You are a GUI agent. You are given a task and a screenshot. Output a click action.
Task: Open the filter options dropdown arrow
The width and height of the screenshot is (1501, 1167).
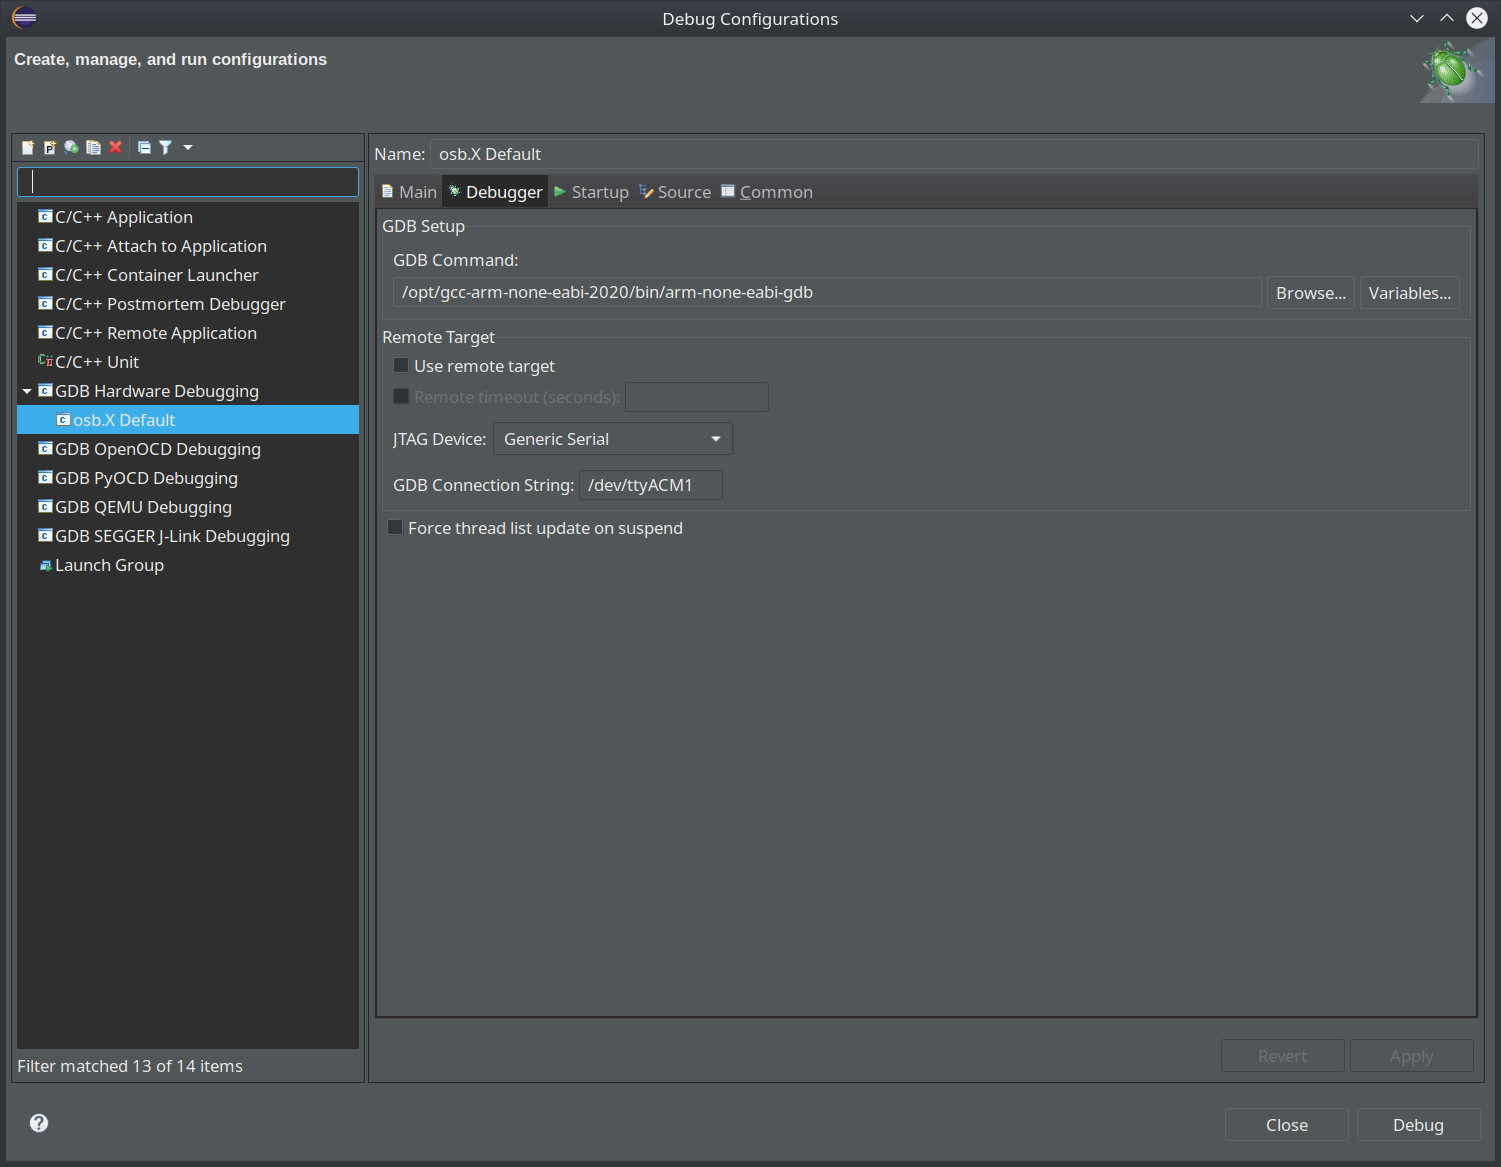pyautogui.click(x=188, y=147)
